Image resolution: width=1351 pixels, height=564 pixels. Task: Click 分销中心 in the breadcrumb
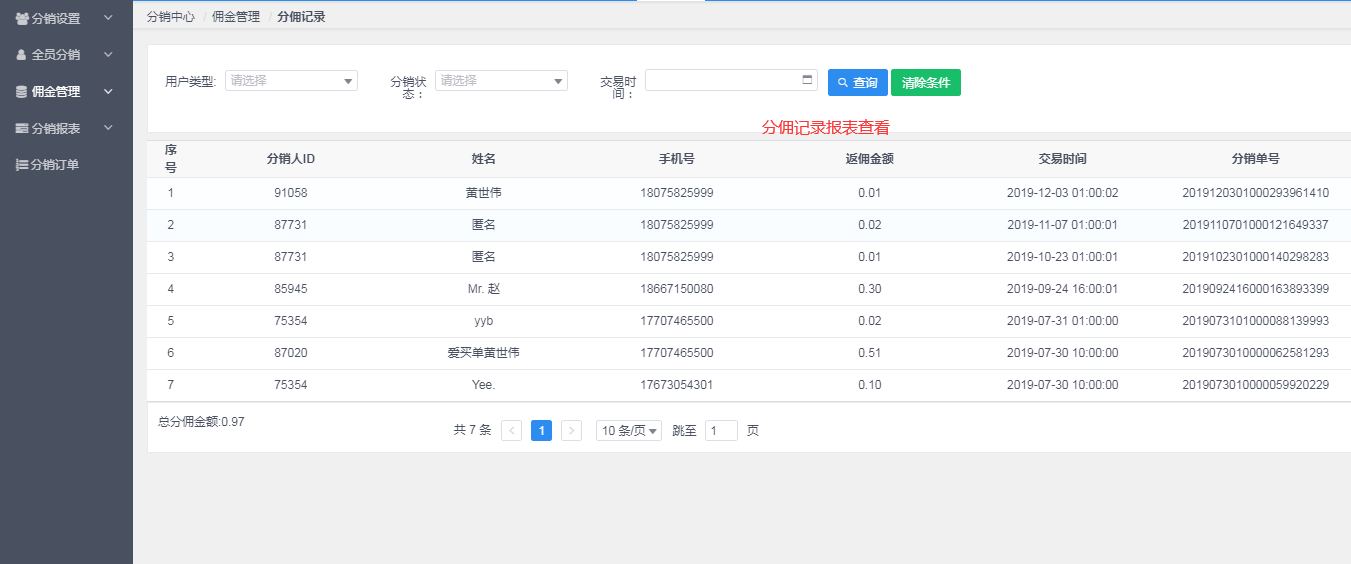point(170,17)
